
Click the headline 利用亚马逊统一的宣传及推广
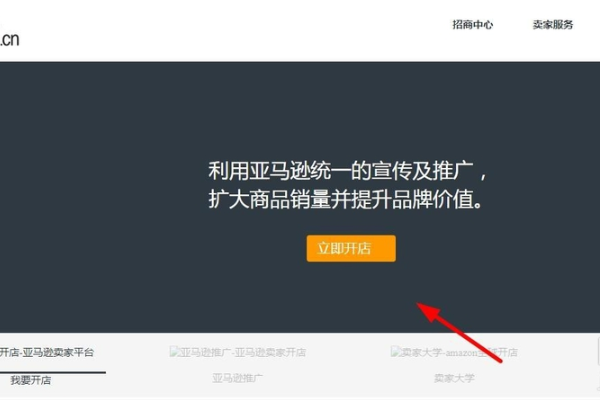coord(341,171)
